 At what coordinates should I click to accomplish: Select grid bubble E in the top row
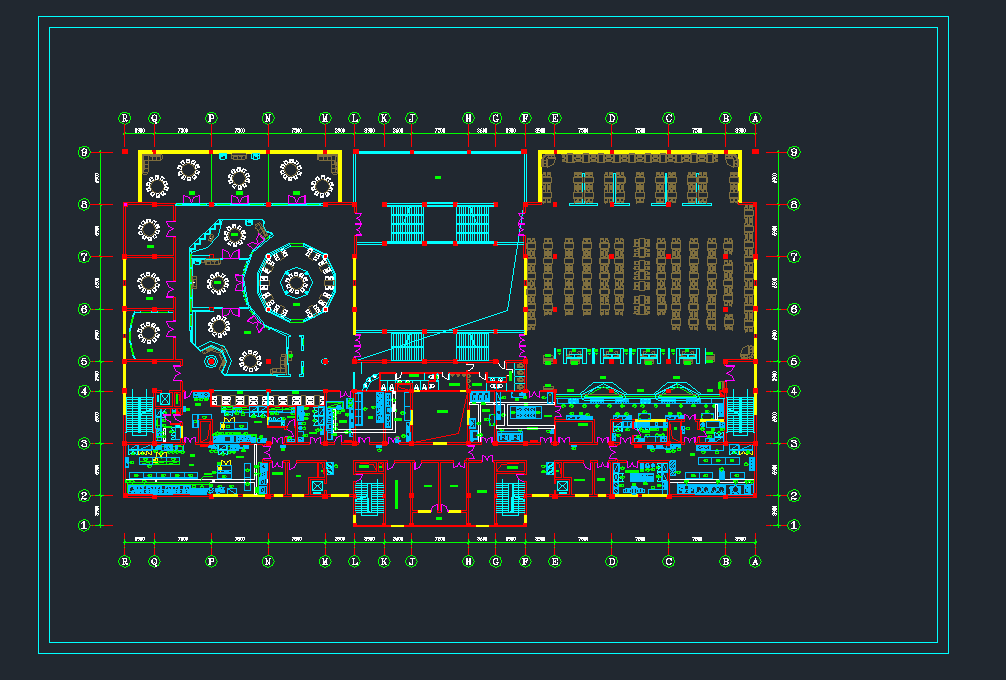point(555,118)
